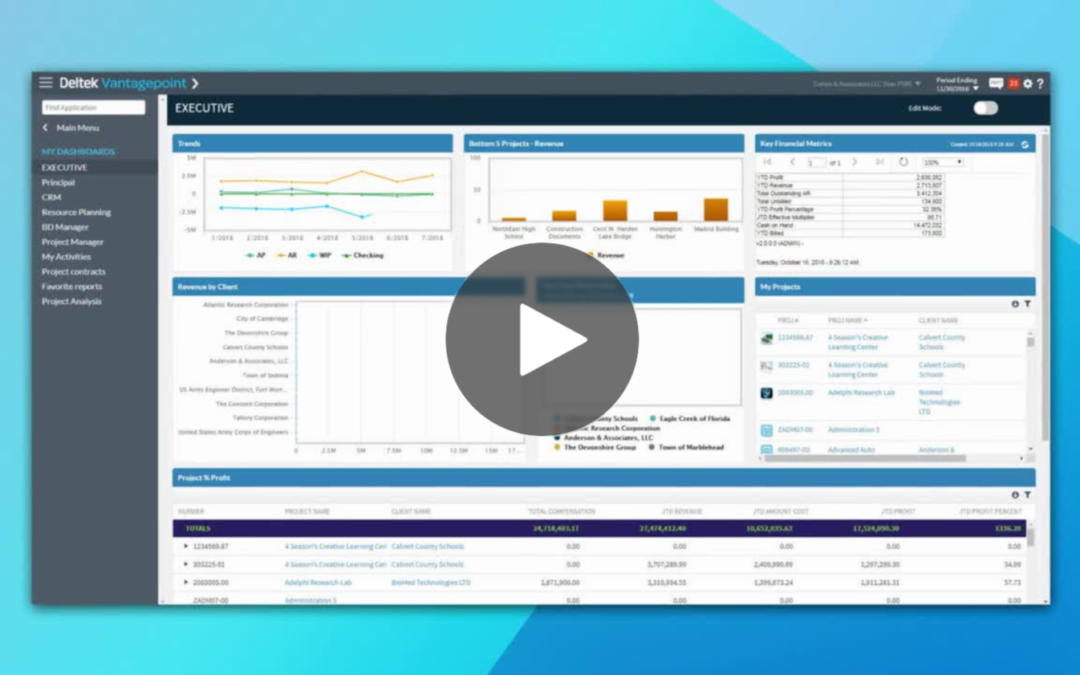Go to last page of metrics report
Screen dimensions: 1080x675
pyautogui.click(x=880, y=162)
